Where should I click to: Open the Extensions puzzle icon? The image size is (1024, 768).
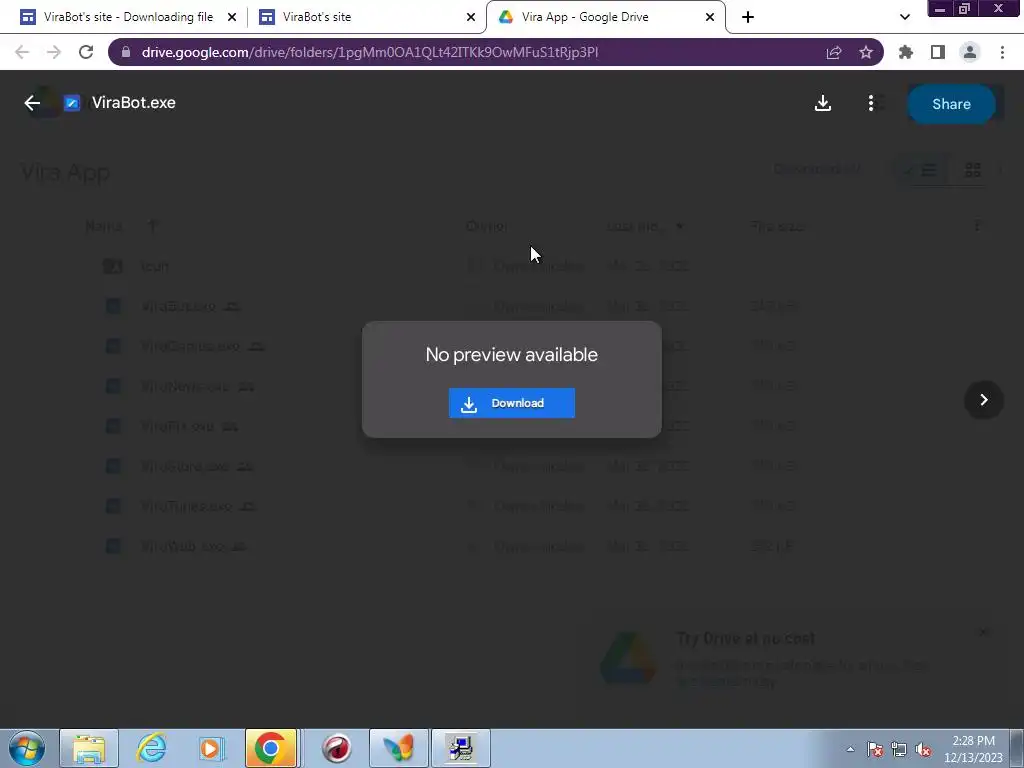906,52
